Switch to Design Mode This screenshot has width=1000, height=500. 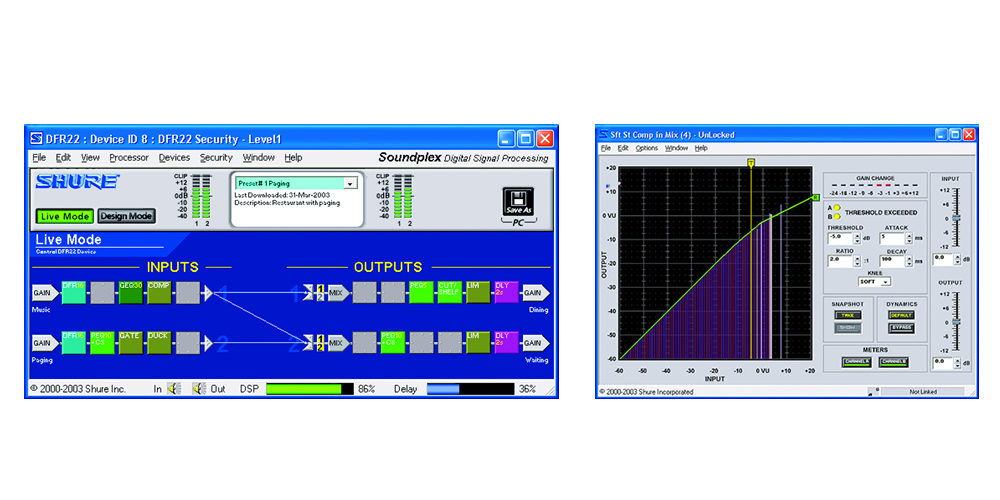click(127, 216)
